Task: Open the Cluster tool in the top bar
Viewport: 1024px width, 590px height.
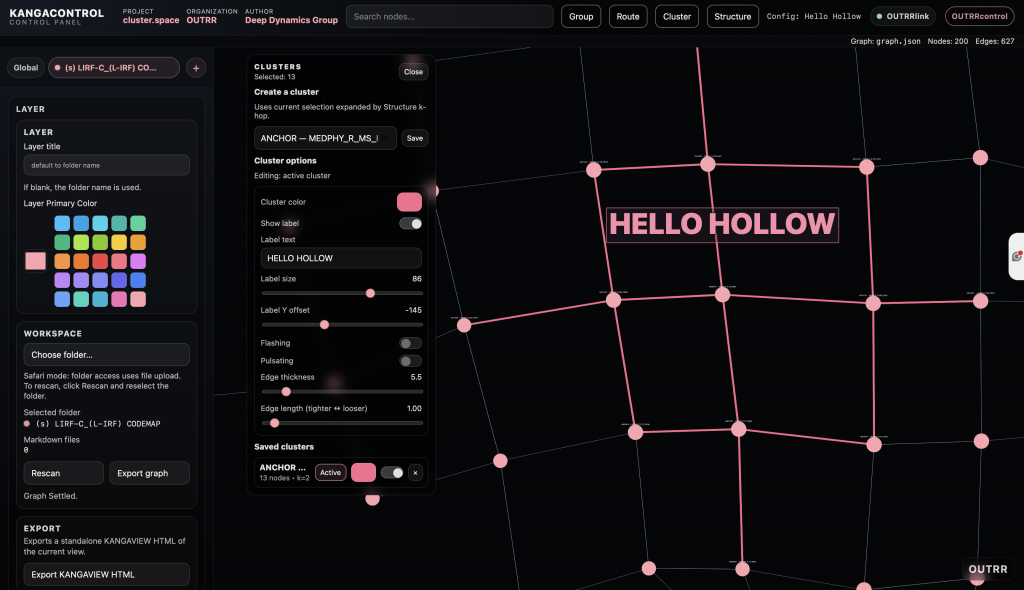Action: (x=677, y=17)
